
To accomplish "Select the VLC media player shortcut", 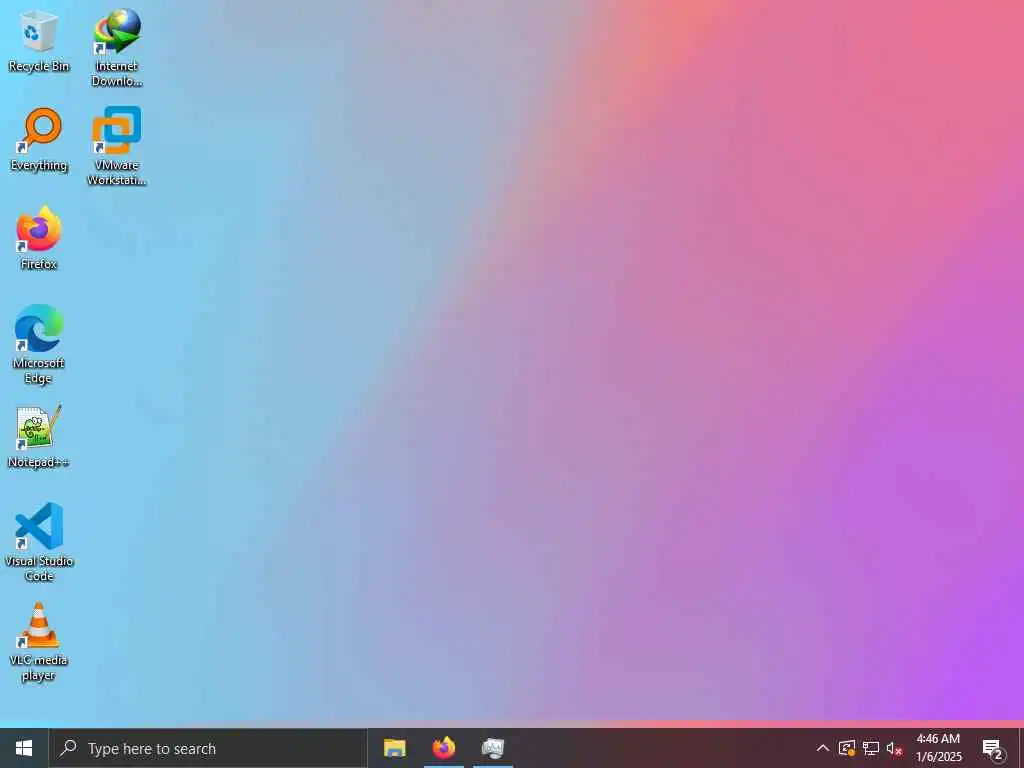I will tap(39, 642).
